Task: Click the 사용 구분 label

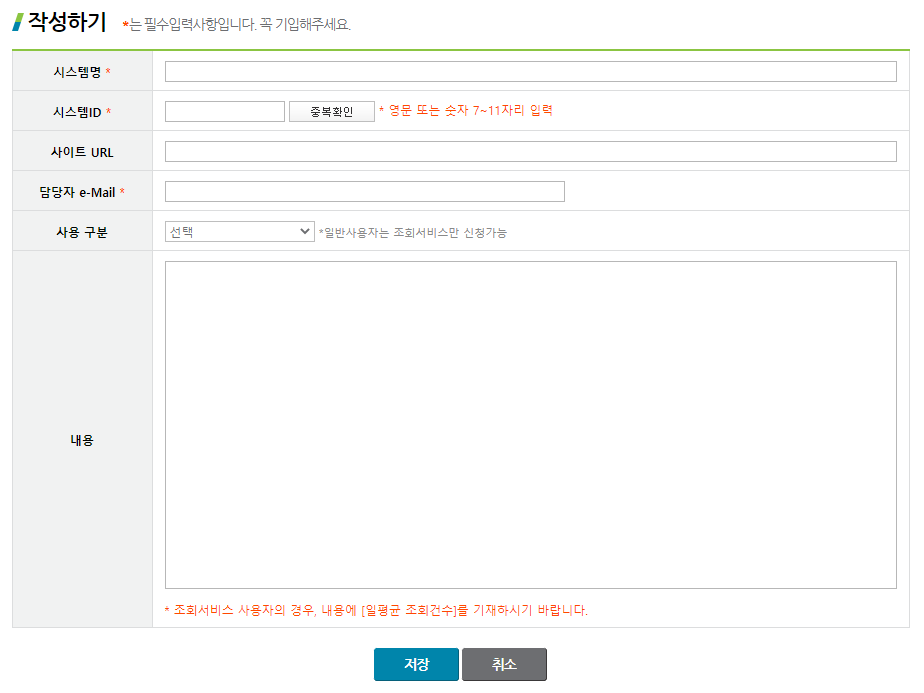Action: (82, 232)
